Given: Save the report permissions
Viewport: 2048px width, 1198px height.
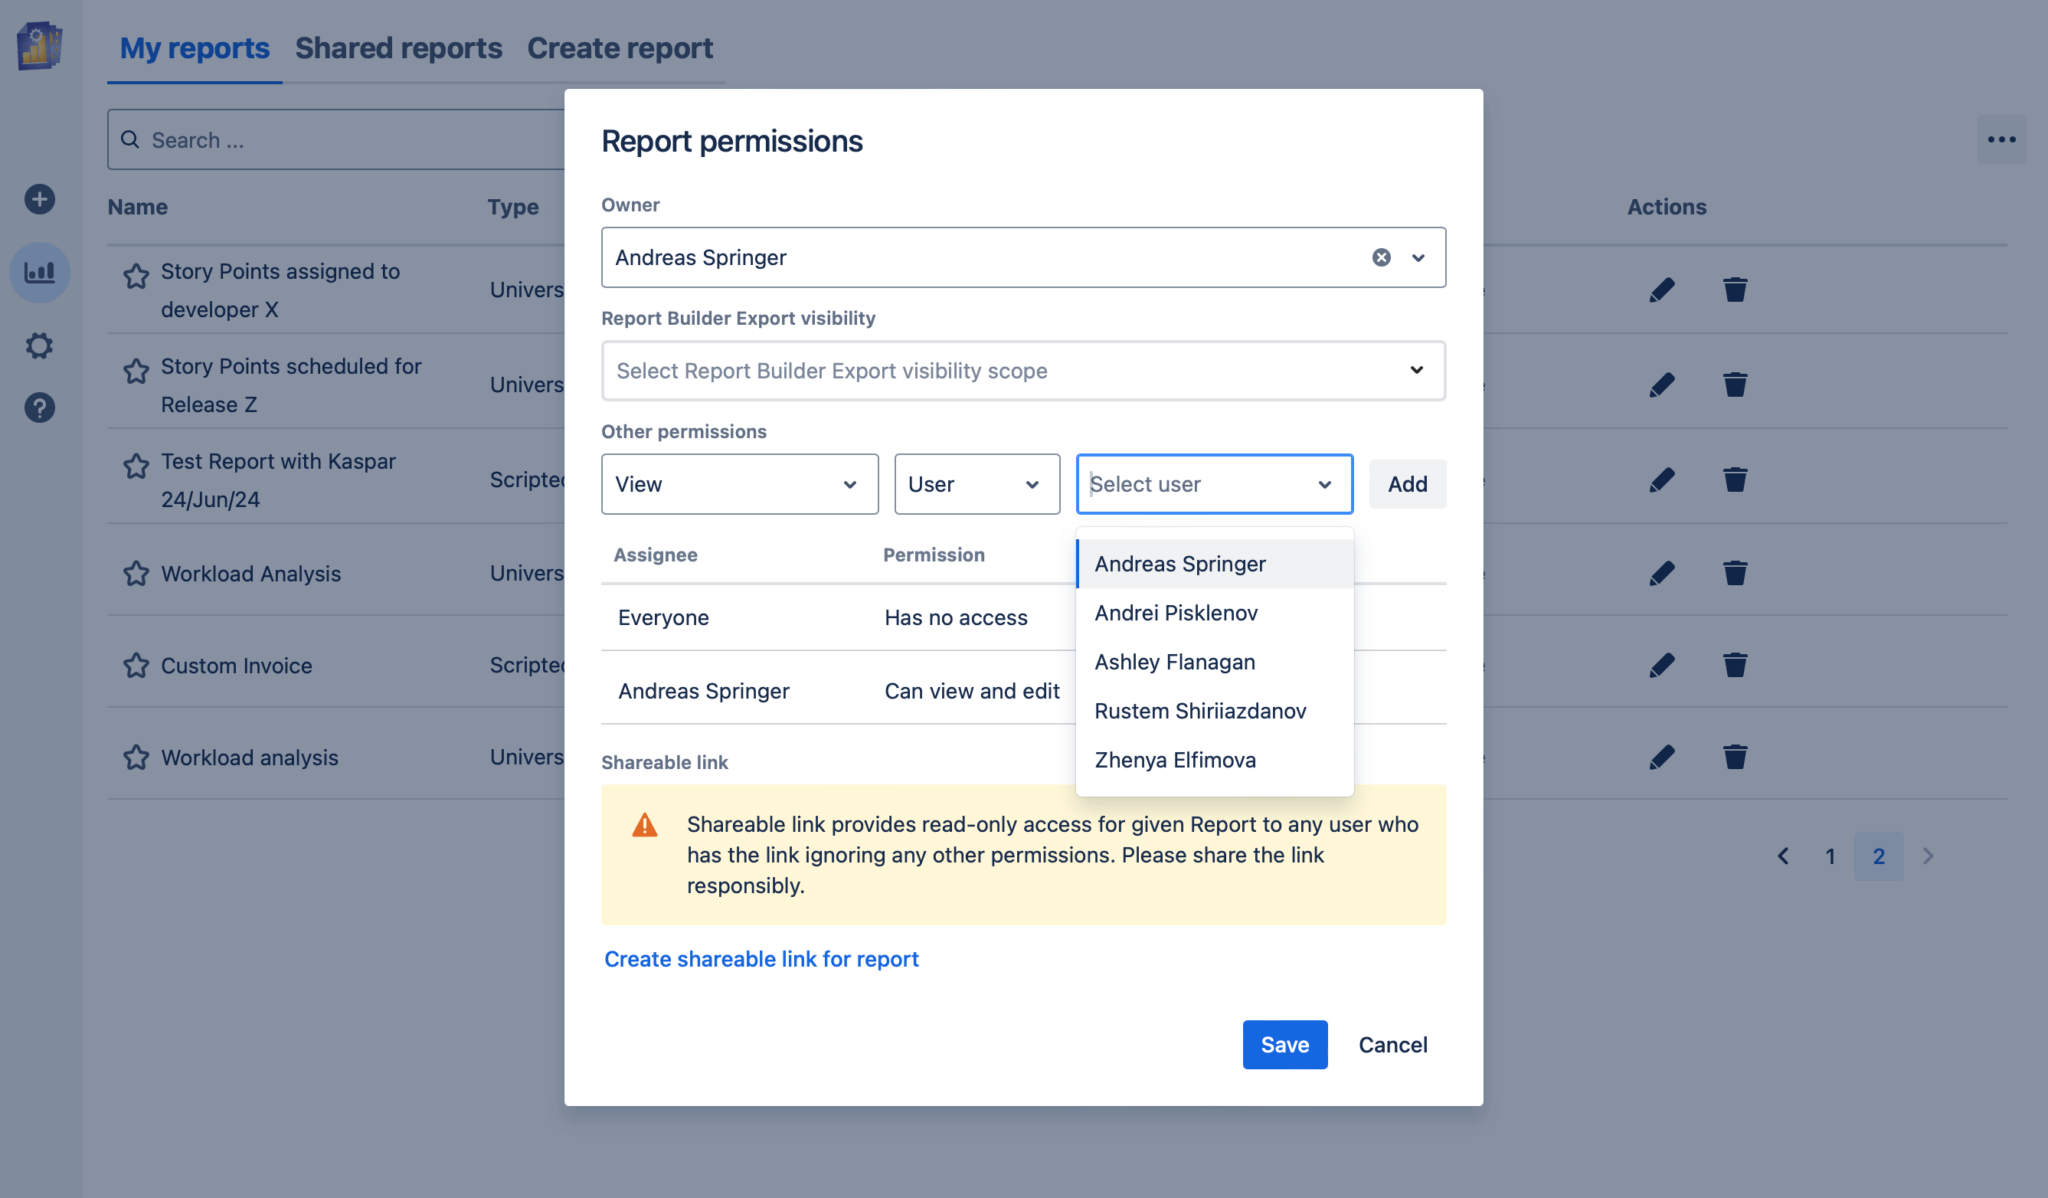Looking at the screenshot, I should click(1285, 1044).
